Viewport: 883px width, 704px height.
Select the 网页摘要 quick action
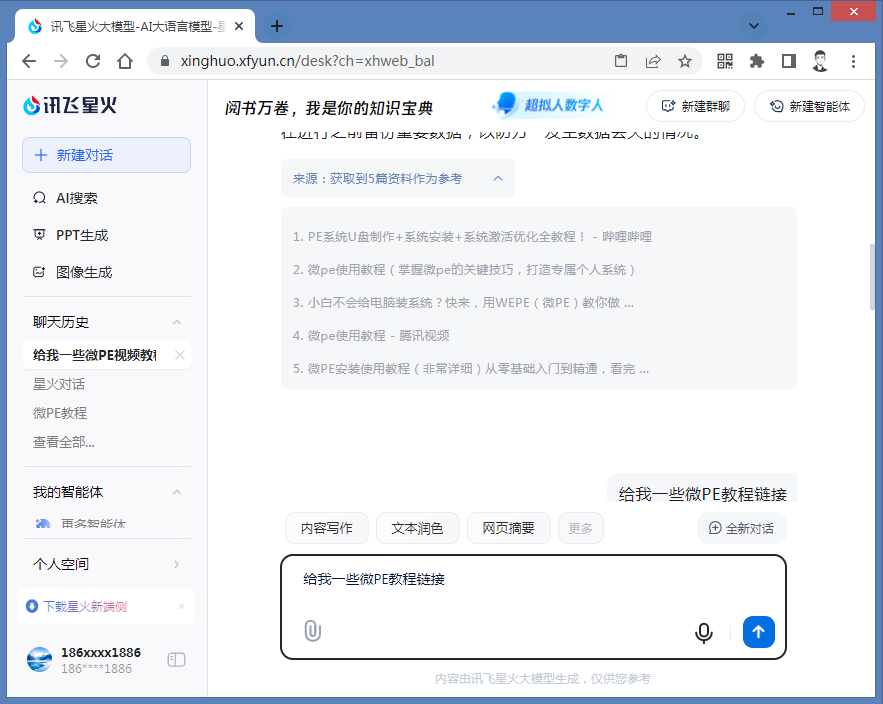[508, 528]
